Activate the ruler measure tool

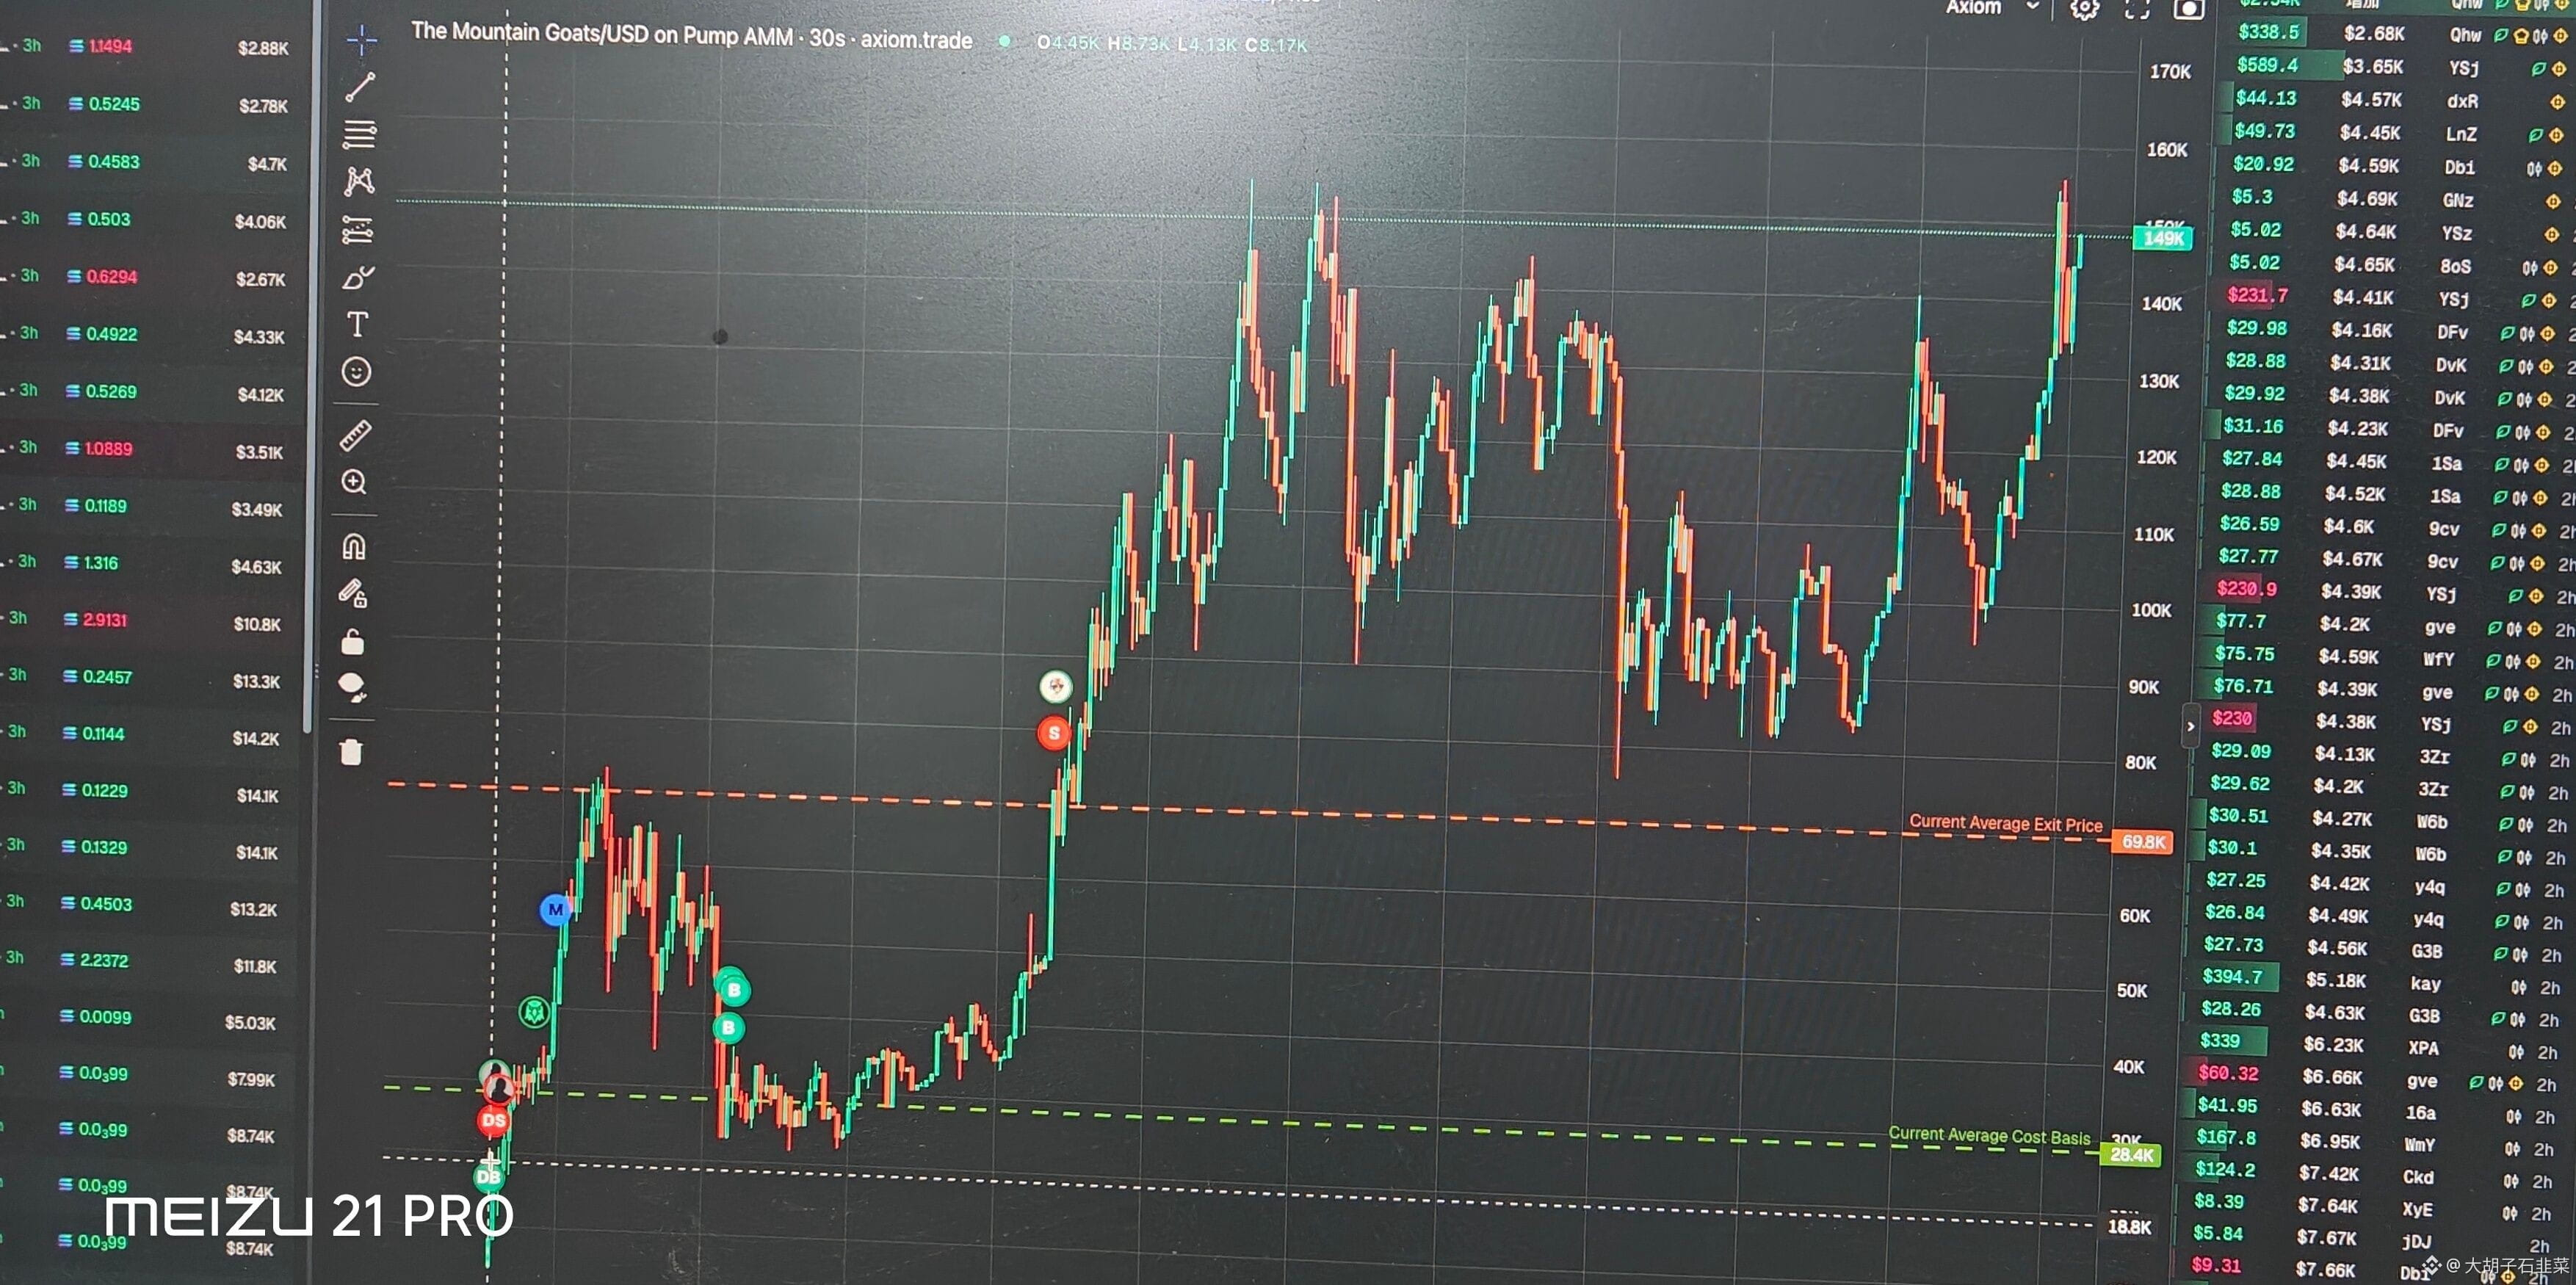(355, 435)
